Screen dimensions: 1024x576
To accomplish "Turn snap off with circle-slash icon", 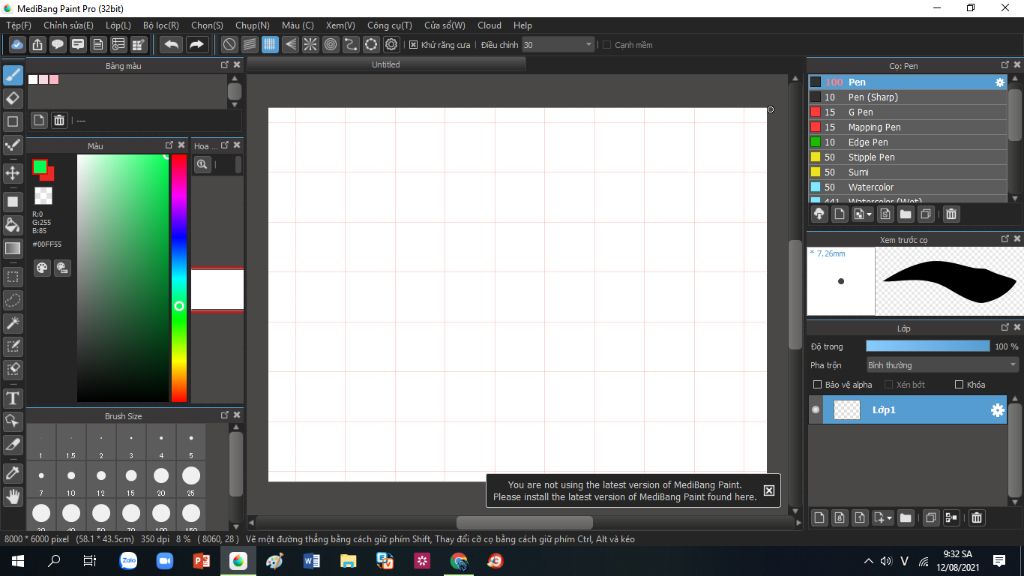I will click(229, 44).
